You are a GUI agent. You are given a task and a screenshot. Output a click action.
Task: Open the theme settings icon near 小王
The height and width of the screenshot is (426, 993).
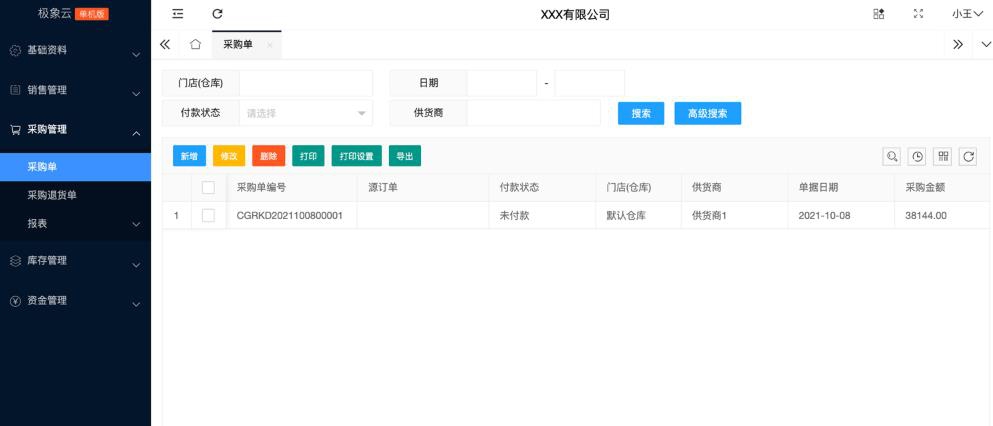[878, 14]
